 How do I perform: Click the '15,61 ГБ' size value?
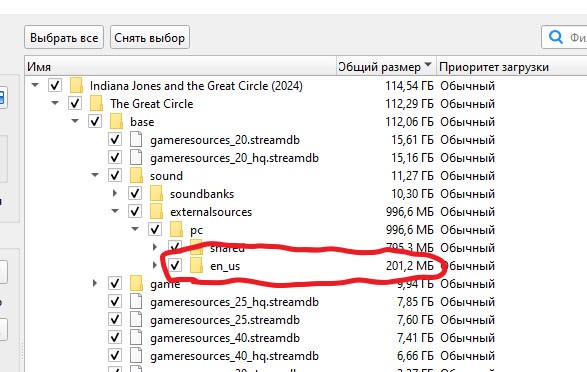[412, 140]
